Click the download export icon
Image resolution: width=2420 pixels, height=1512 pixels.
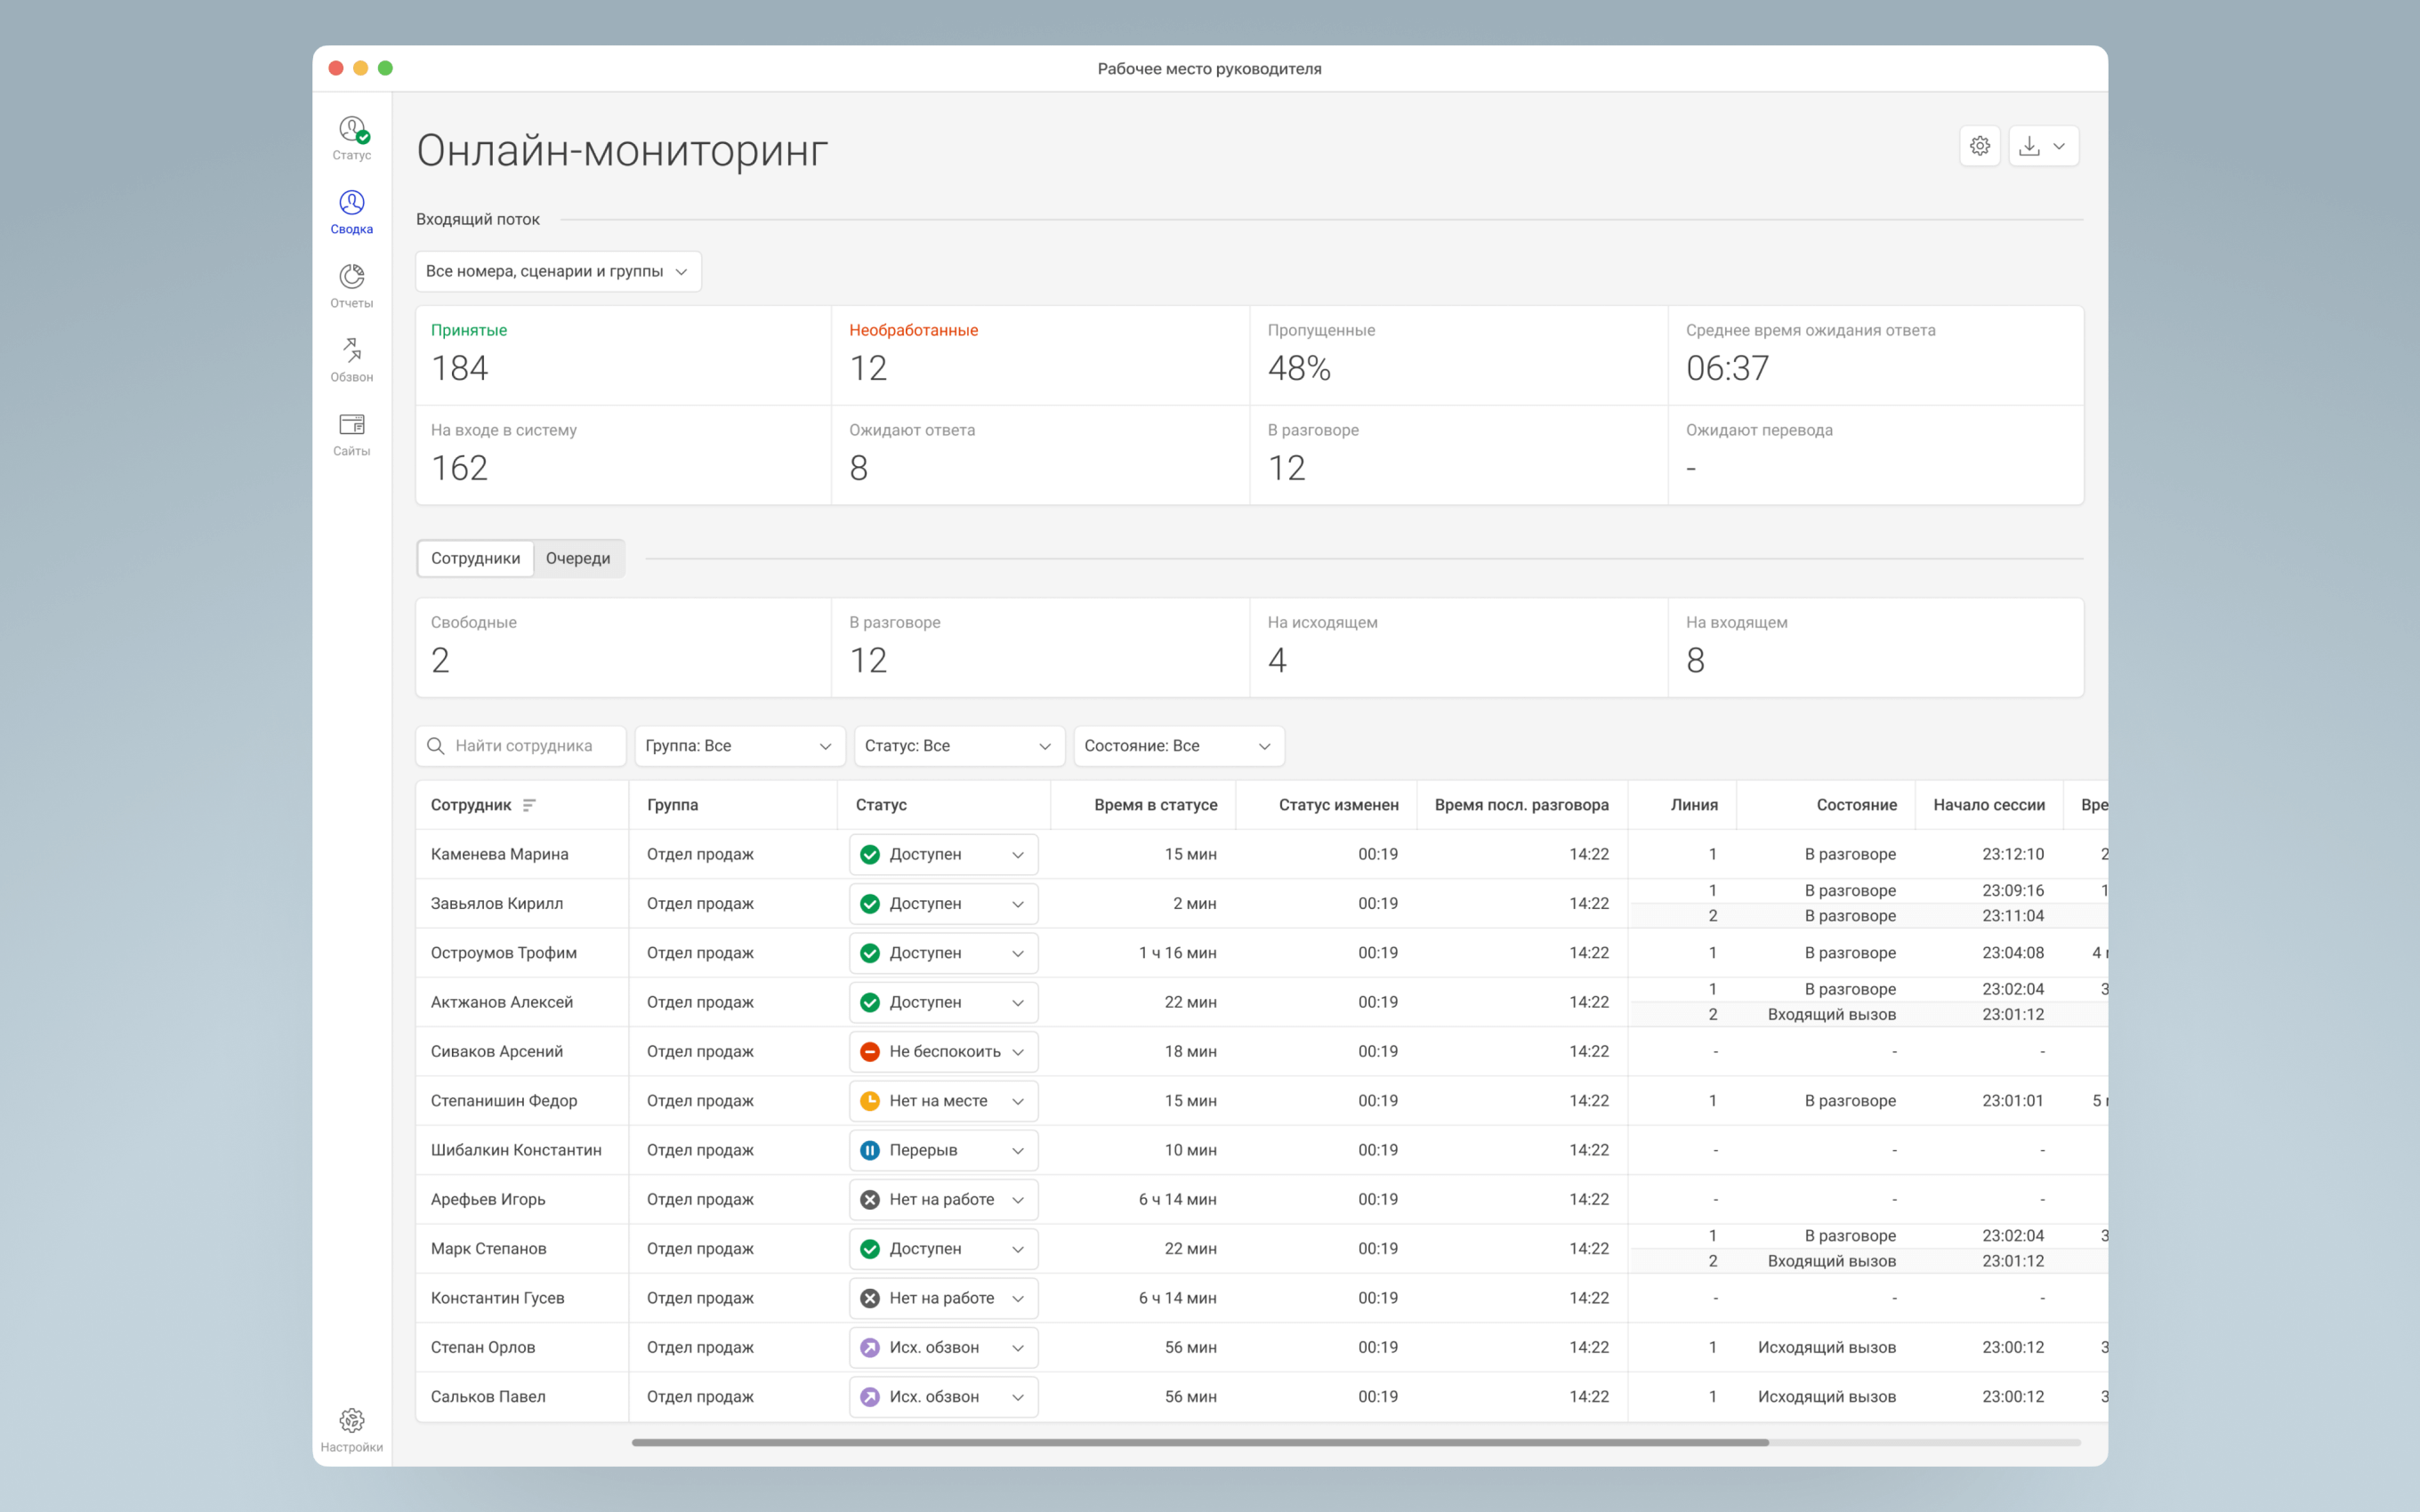[2029, 146]
